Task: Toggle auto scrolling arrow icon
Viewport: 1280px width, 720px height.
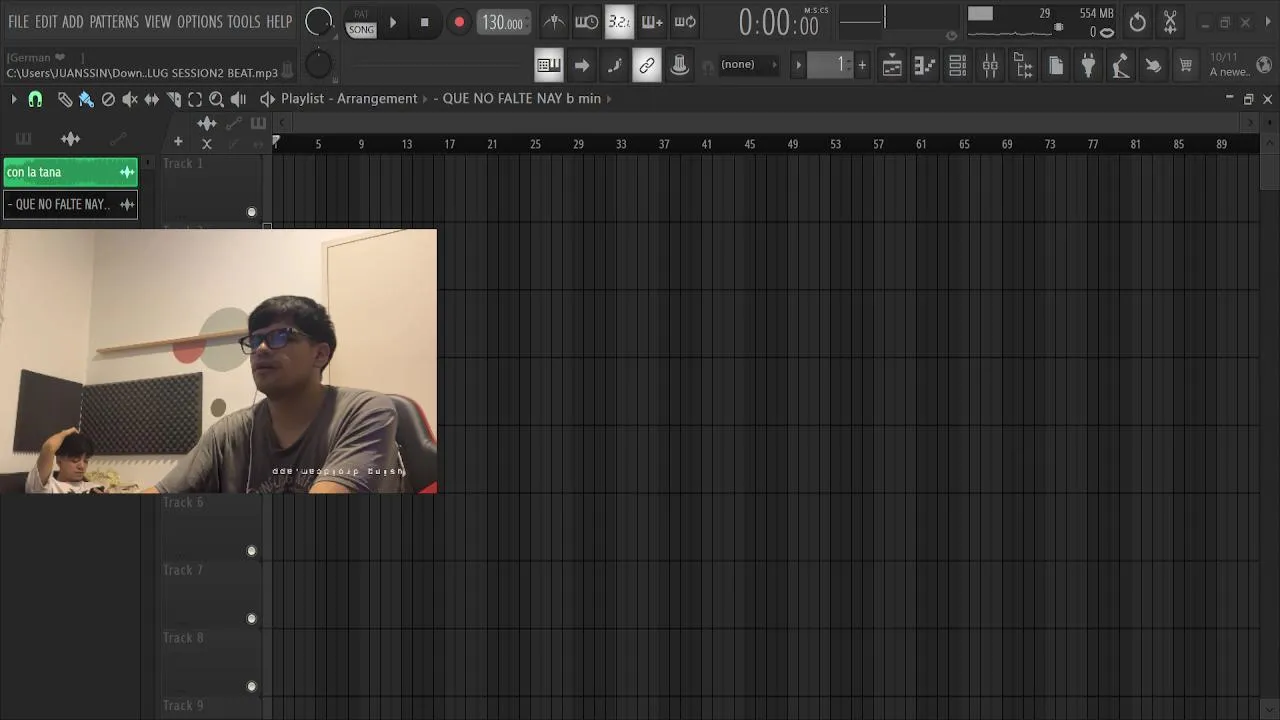Action: coord(582,65)
